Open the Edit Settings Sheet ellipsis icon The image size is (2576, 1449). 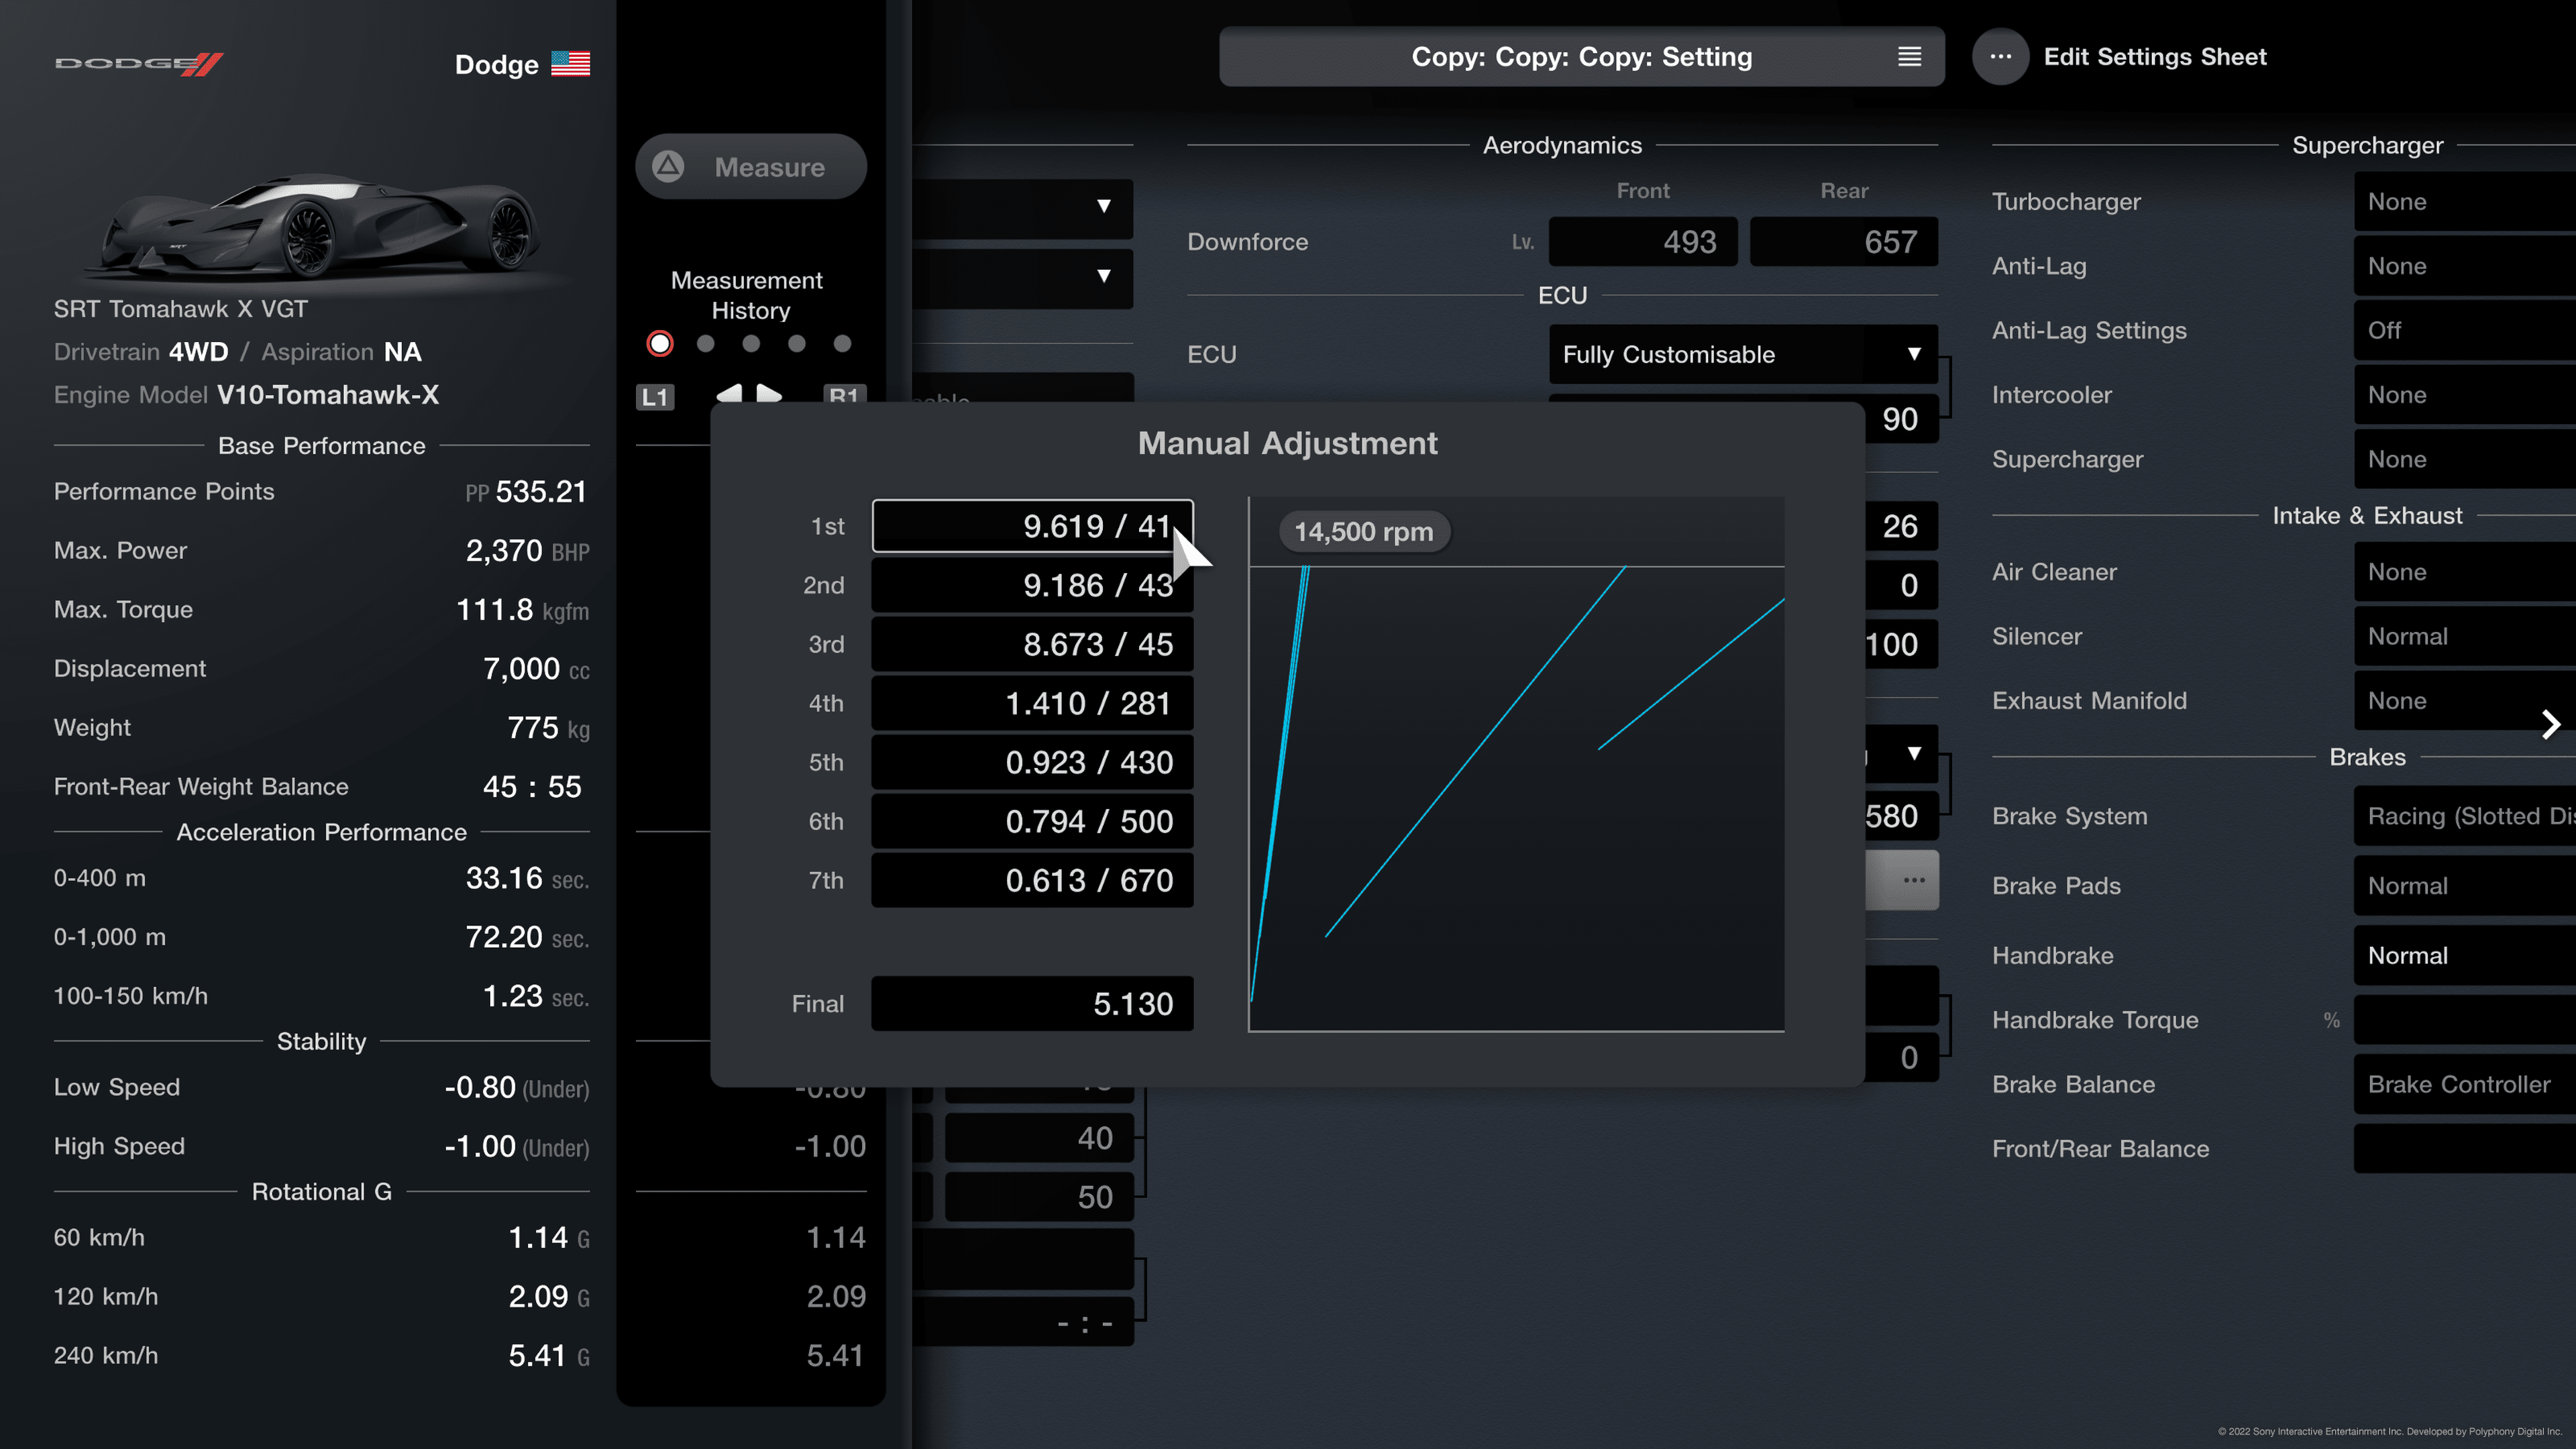click(x=2000, y=57)
